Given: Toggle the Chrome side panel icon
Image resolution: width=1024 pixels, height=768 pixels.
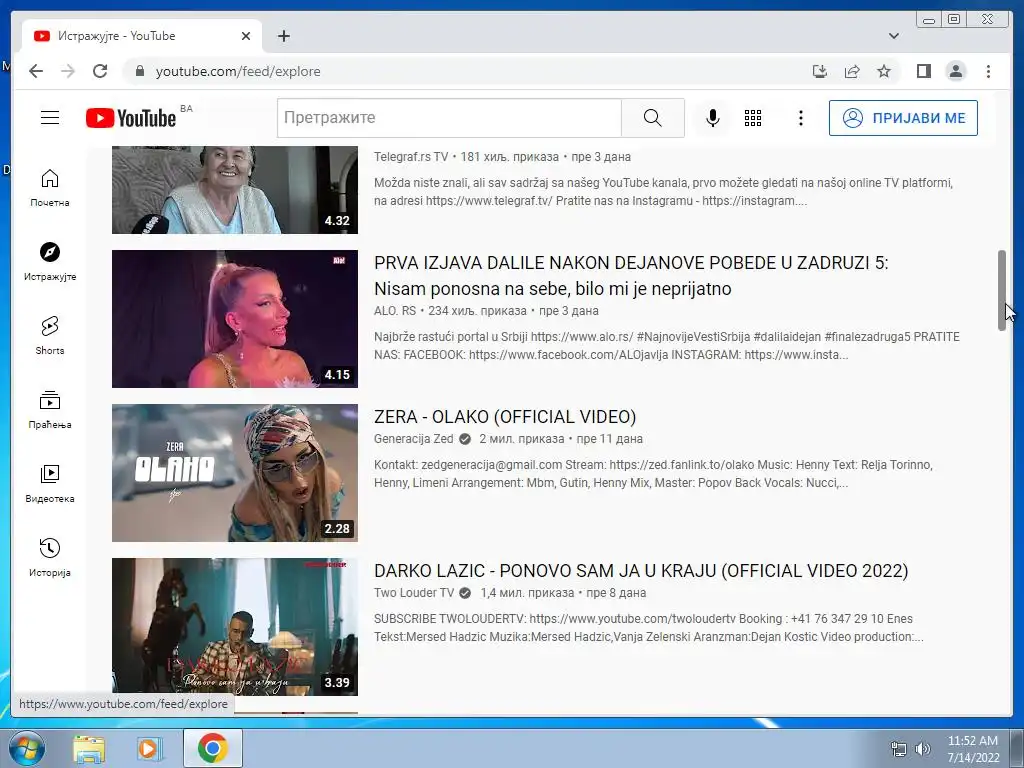Looking at the screenshot, I should (923, 71).
